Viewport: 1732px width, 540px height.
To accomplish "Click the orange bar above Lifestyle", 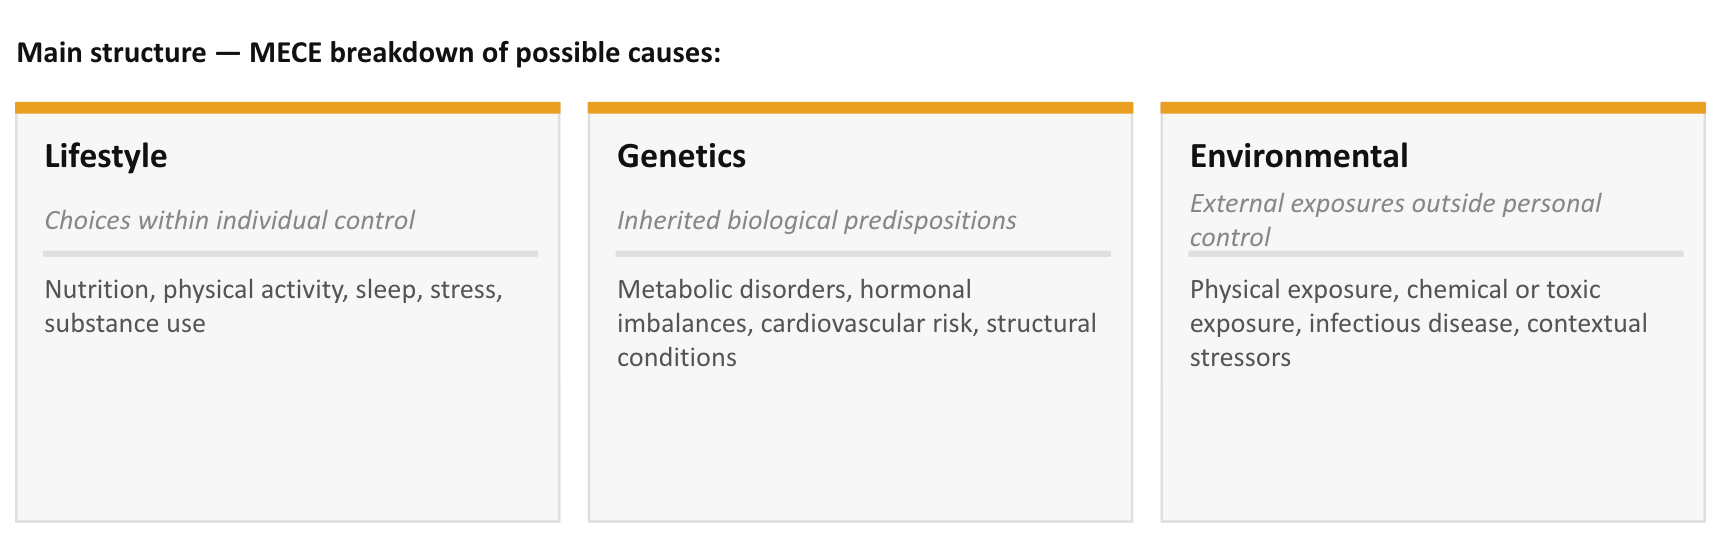I will (288, 107).
